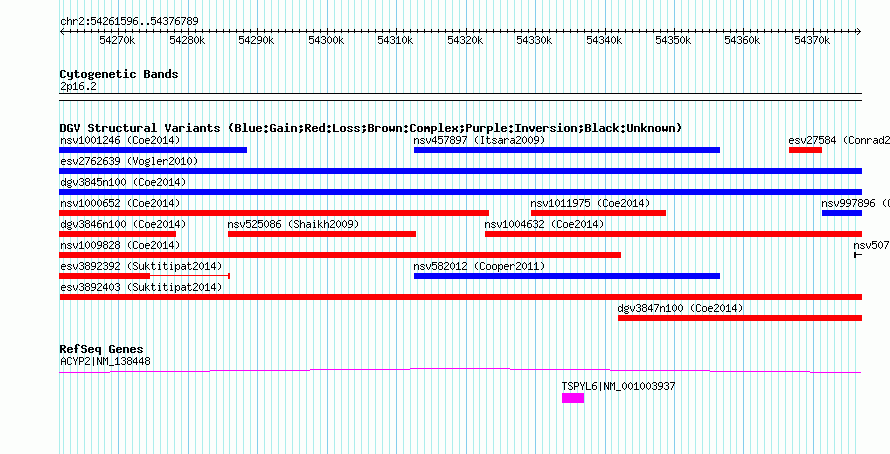The width and height of the screenshot is (890, 454).
Task: Click the nsv525086 (Shaikh2009) loss bar
Action: [x=322, y=234]
